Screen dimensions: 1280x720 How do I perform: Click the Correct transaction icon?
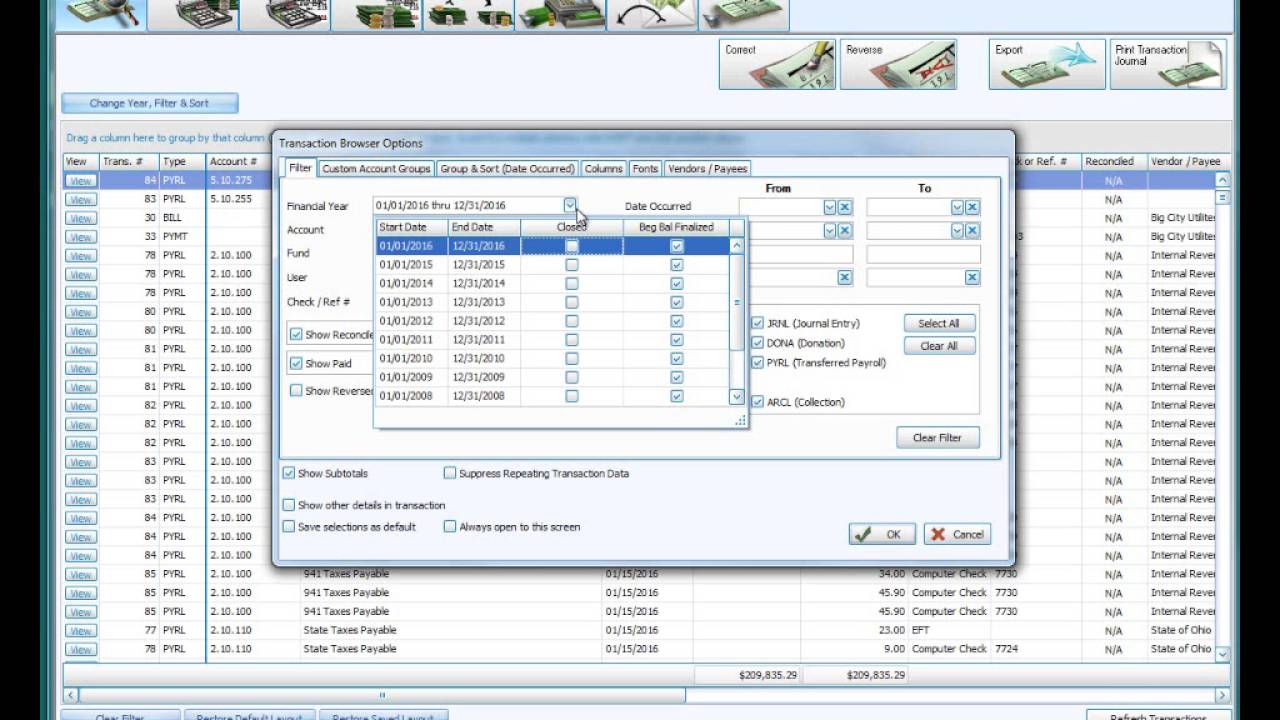pyautogui.click(x=777, y=63)
